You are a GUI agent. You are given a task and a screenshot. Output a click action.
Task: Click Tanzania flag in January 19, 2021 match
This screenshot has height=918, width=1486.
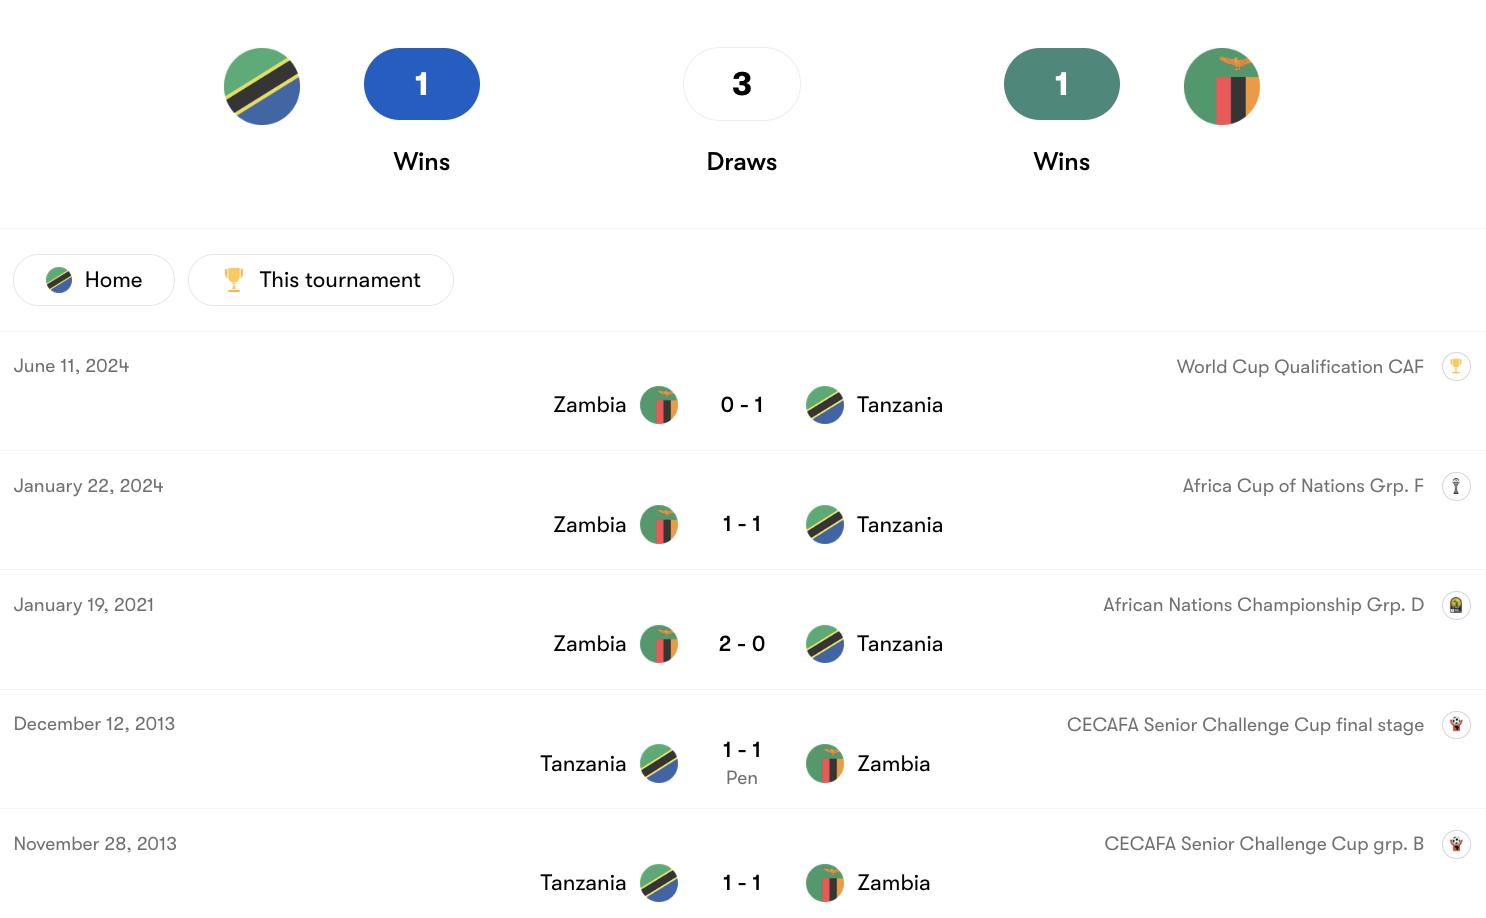tap(825, 644)
